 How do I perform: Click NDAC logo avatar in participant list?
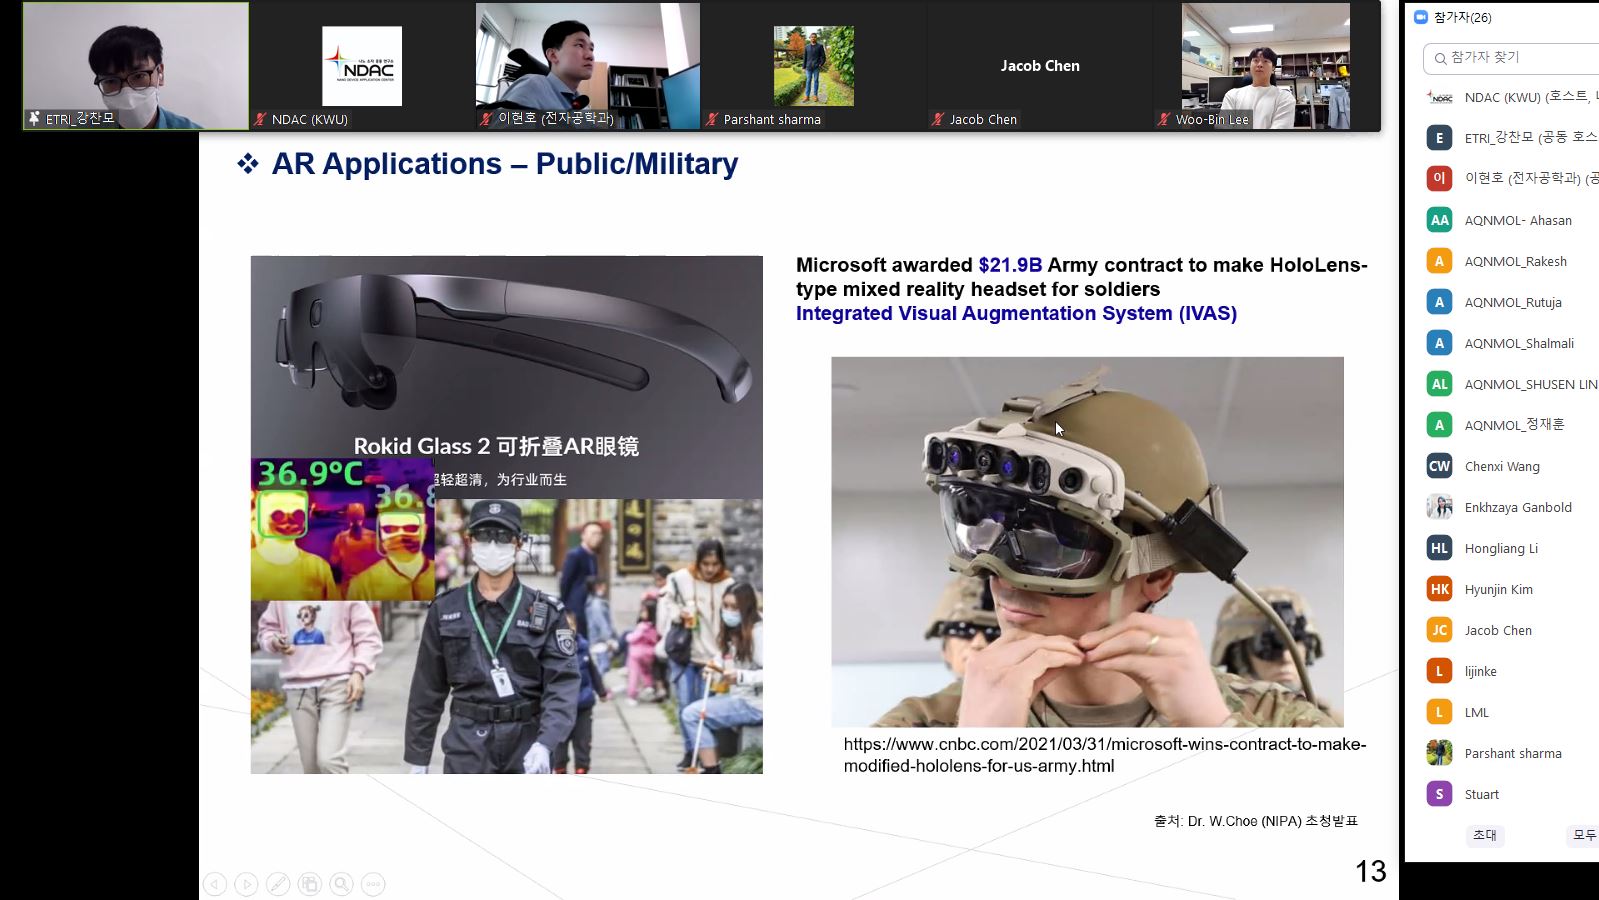pyautogui.click(x=1439, y=97)
